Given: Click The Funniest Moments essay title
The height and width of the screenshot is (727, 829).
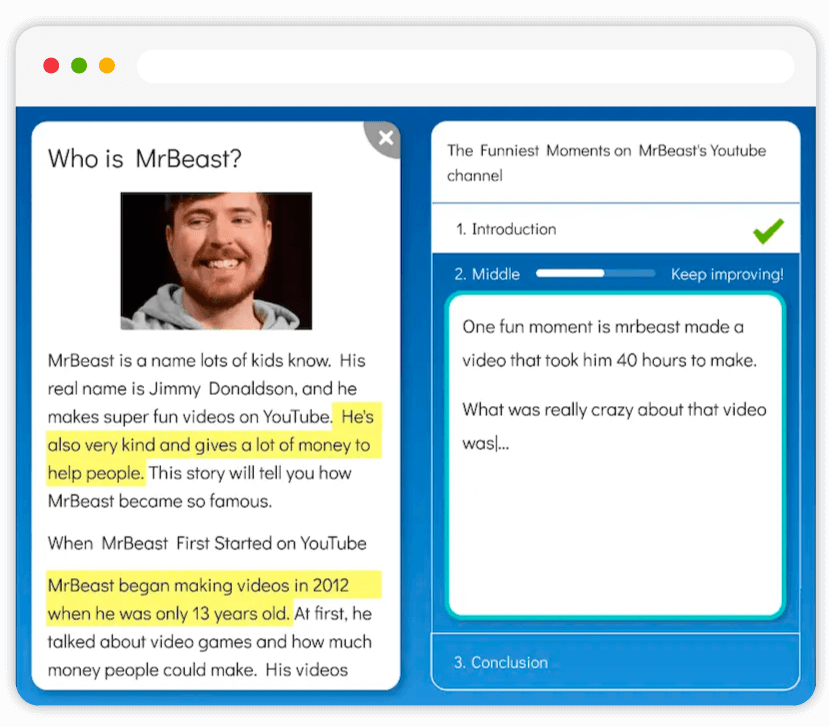Looking at the screenshot, I should [x=606, y=163].
